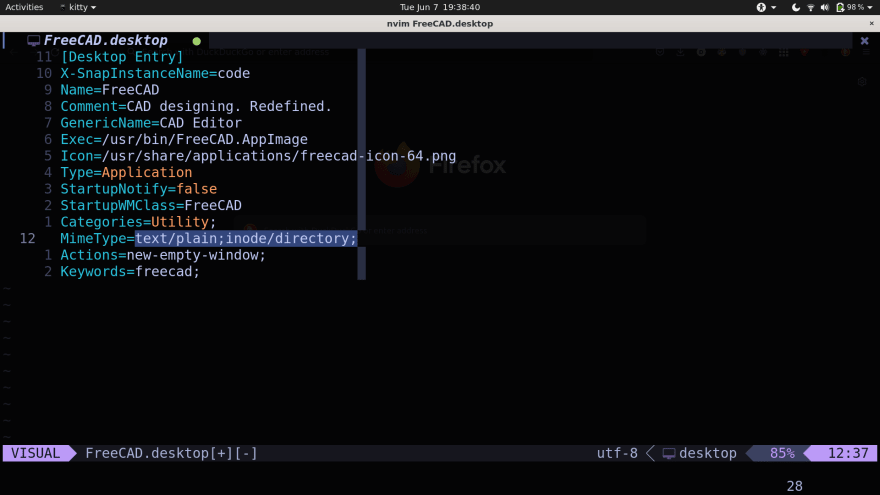The width and height of the screenshot is (880, 495).
Task: Expand the arrow next to accessibility icon
Action: point(773,7)
